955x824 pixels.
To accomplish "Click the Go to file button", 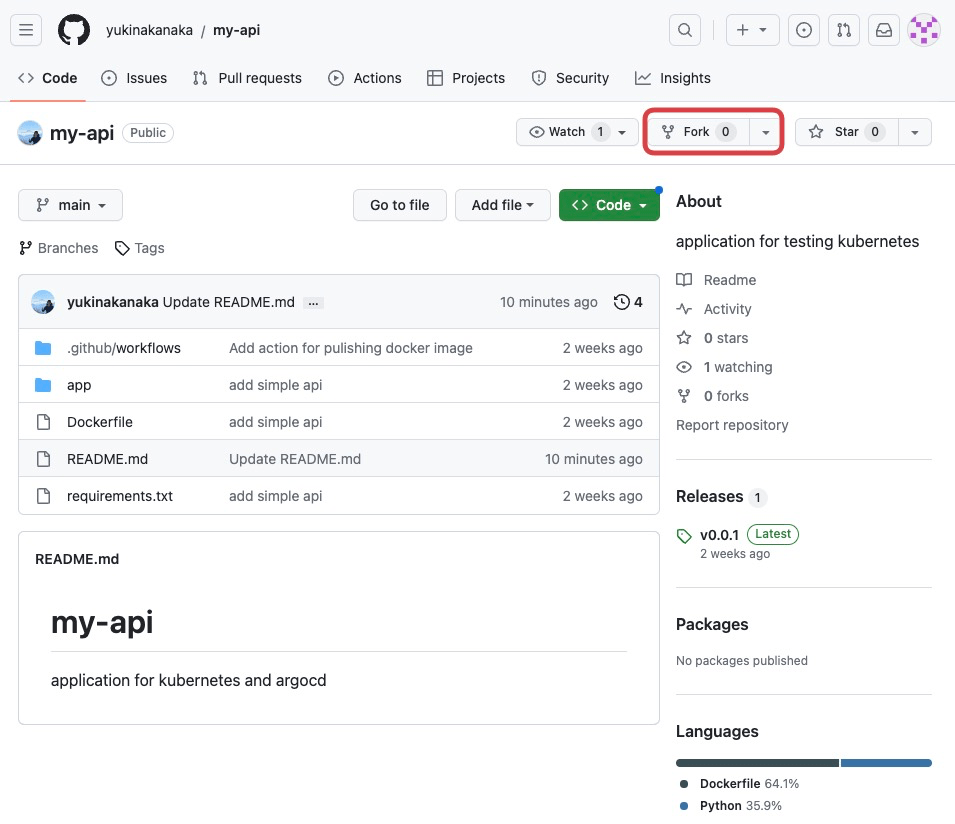I will point(399,205).
